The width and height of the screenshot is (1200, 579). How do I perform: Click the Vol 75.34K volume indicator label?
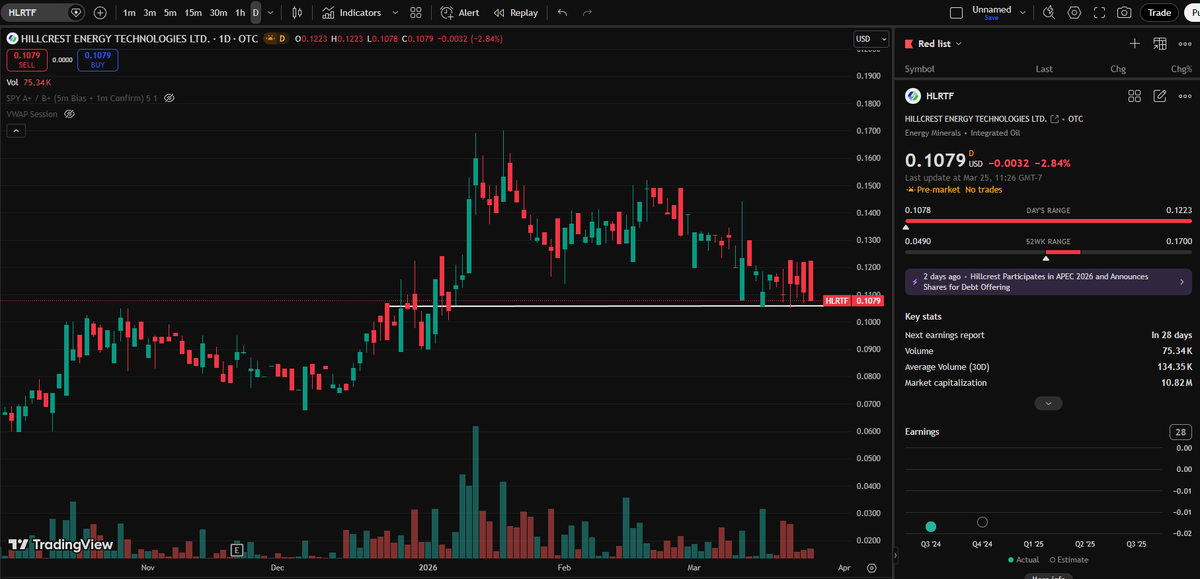(28, 82)
